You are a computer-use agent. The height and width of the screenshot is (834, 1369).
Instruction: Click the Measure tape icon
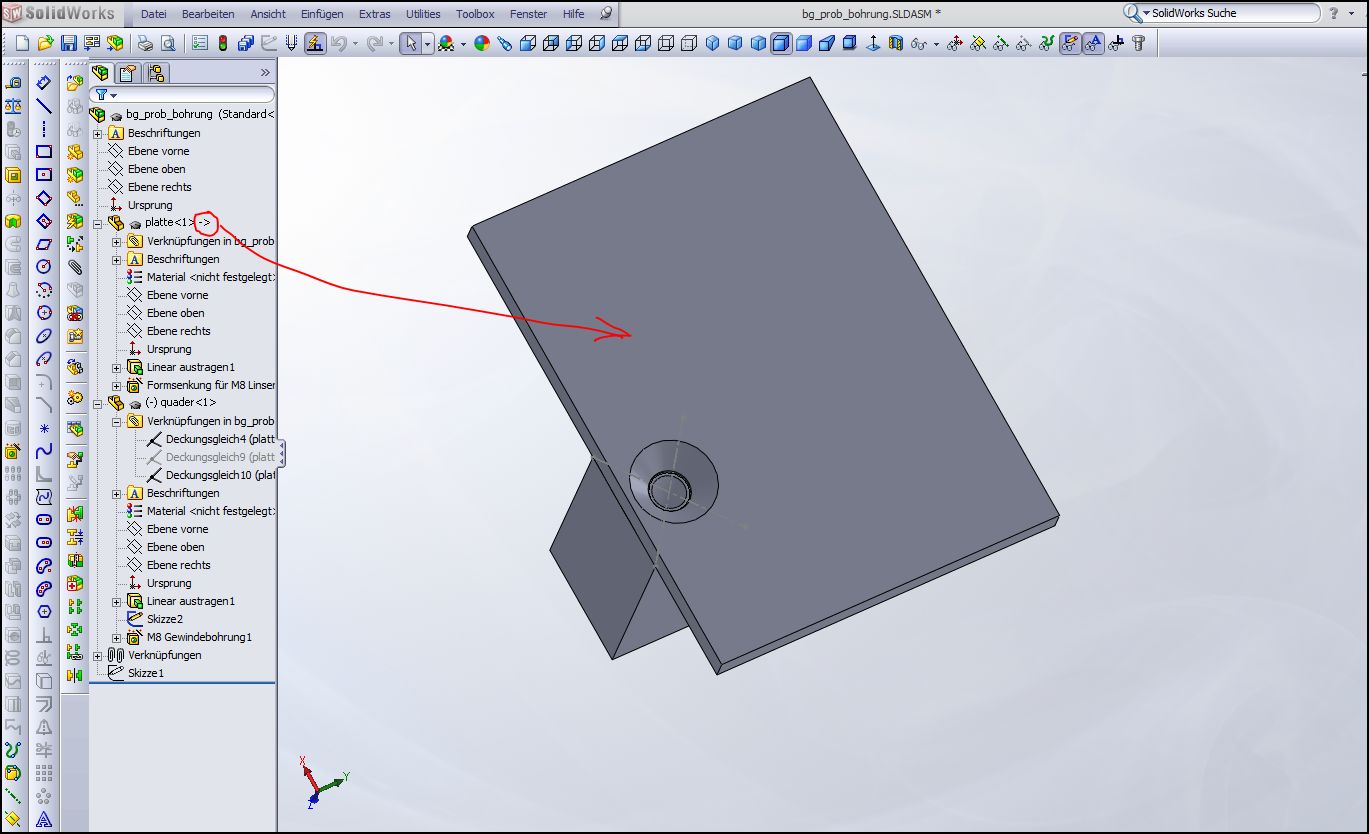click(13, 83)
